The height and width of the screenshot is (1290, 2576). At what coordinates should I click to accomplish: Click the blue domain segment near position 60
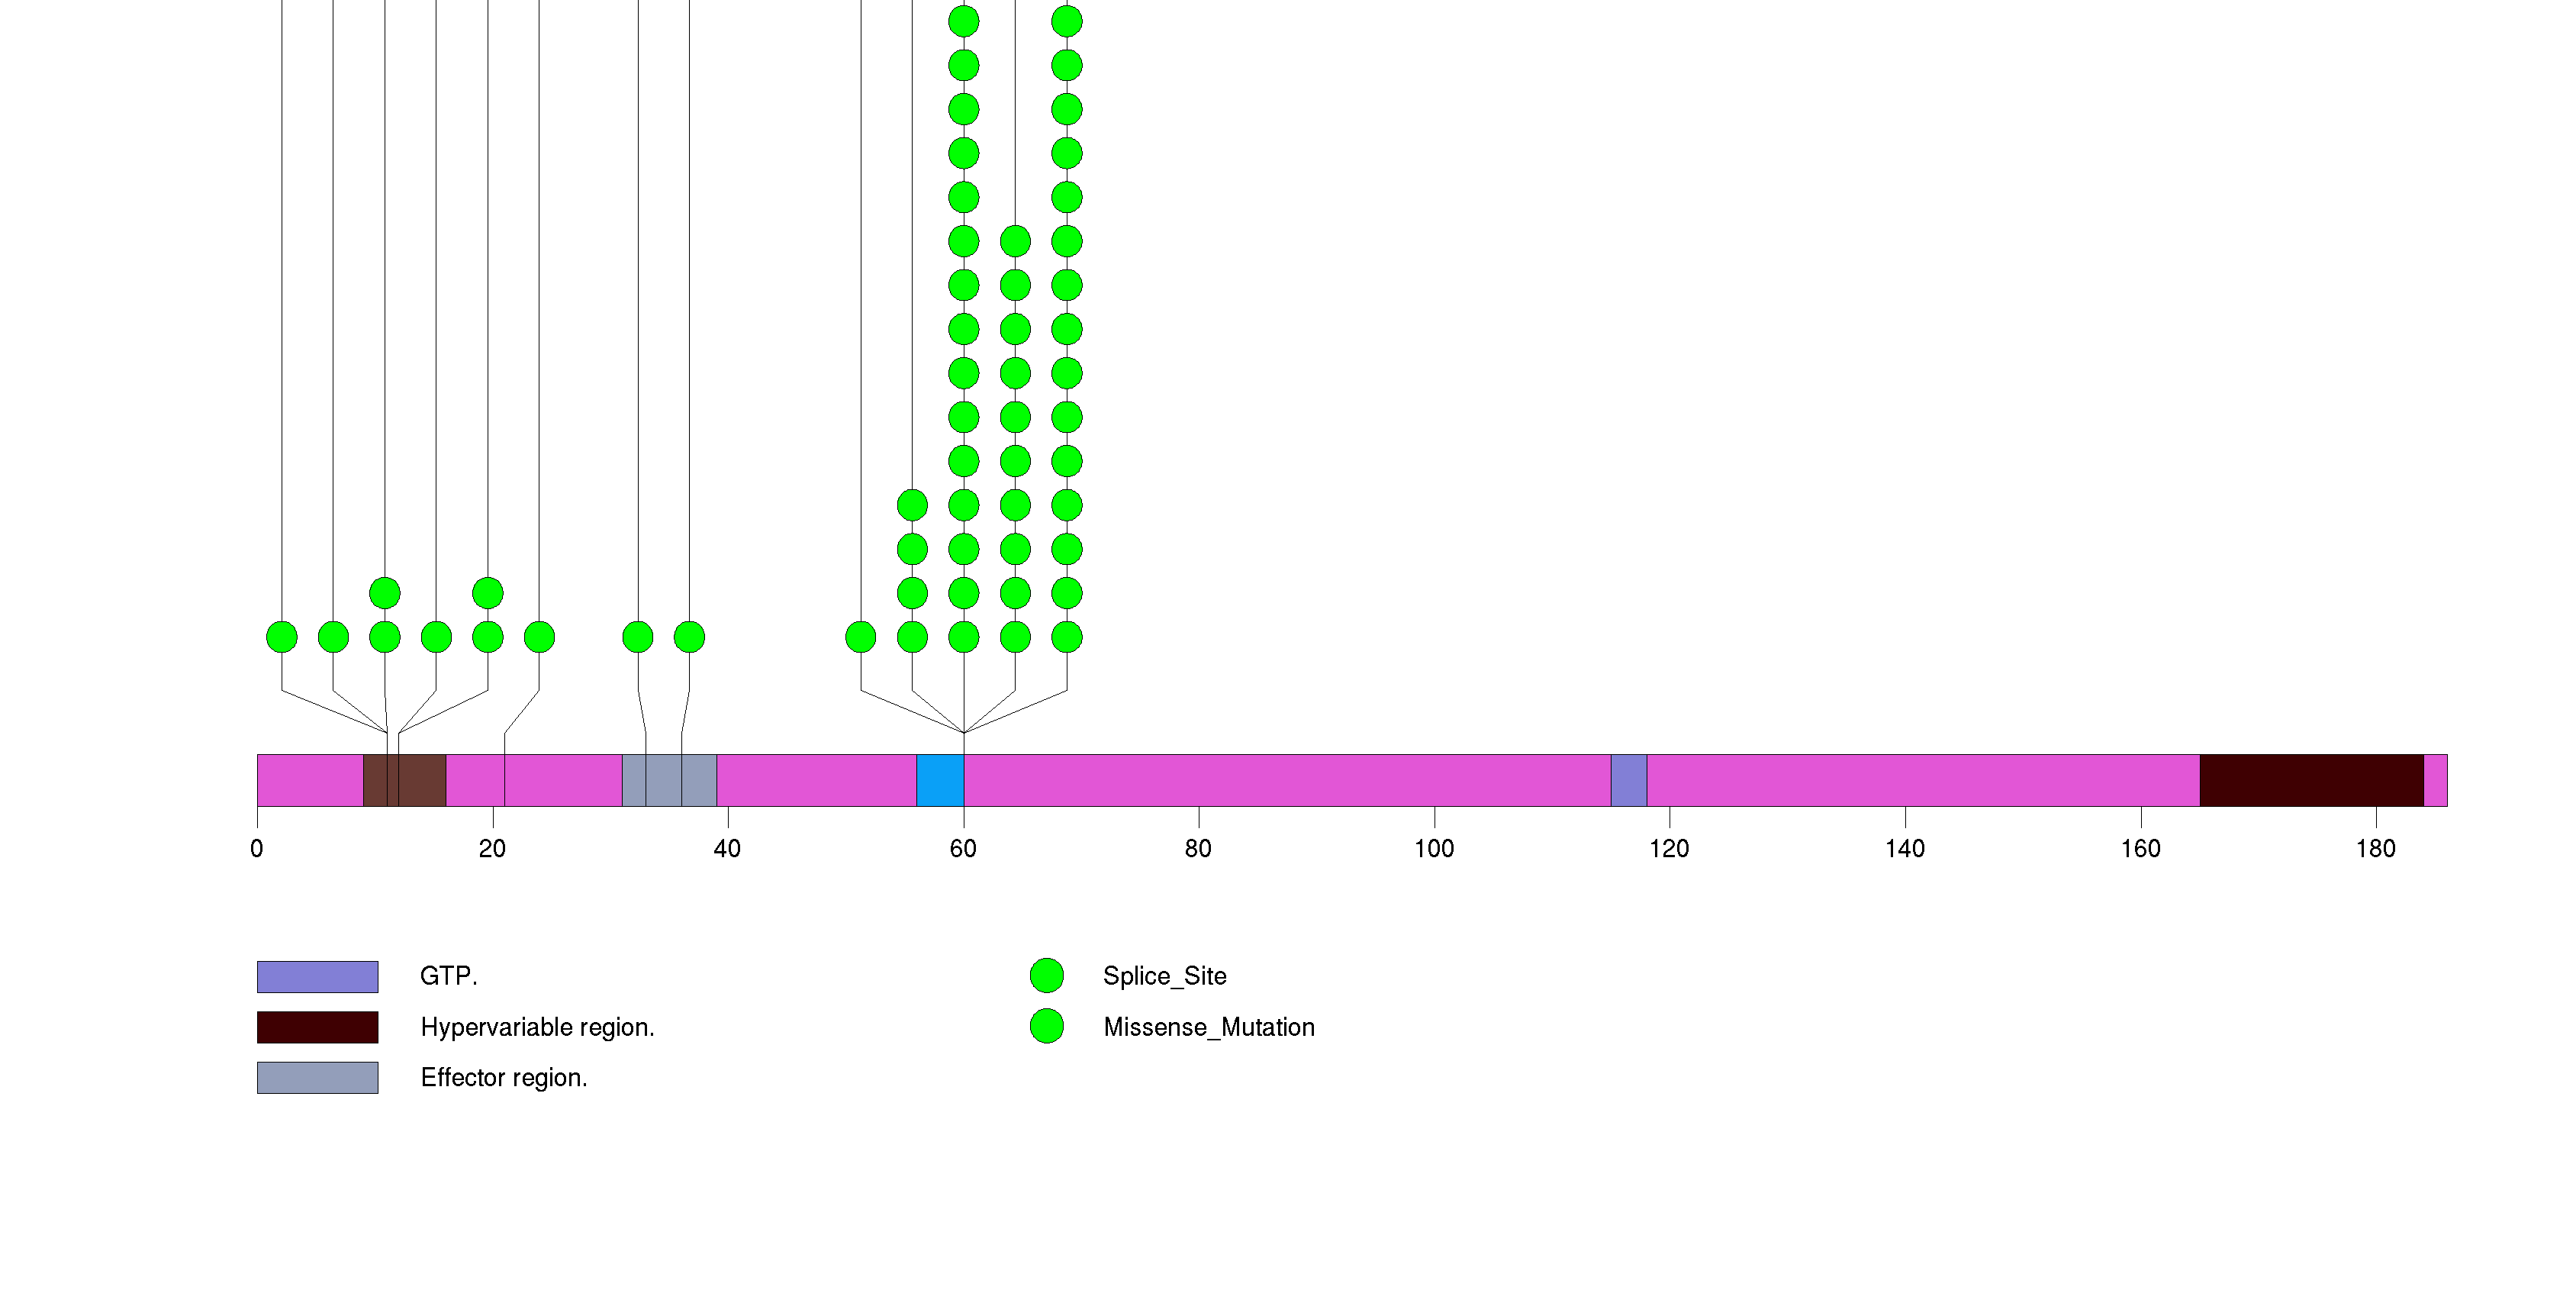(939, 780)
